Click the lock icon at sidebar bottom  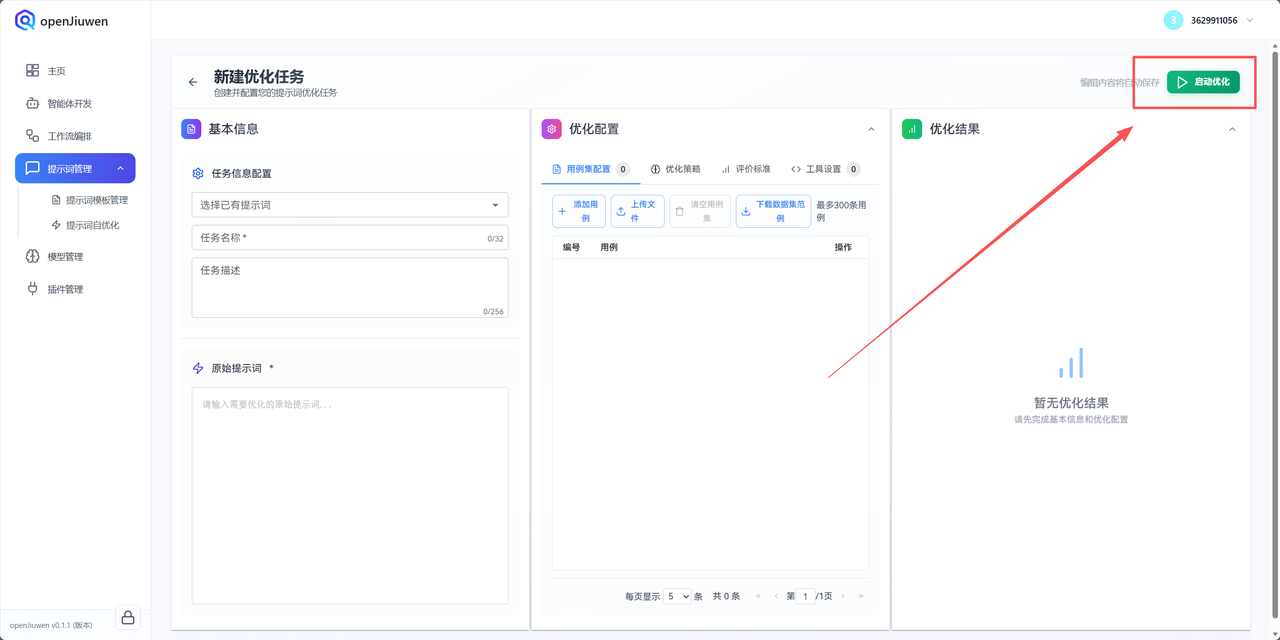tap(128, 618)
